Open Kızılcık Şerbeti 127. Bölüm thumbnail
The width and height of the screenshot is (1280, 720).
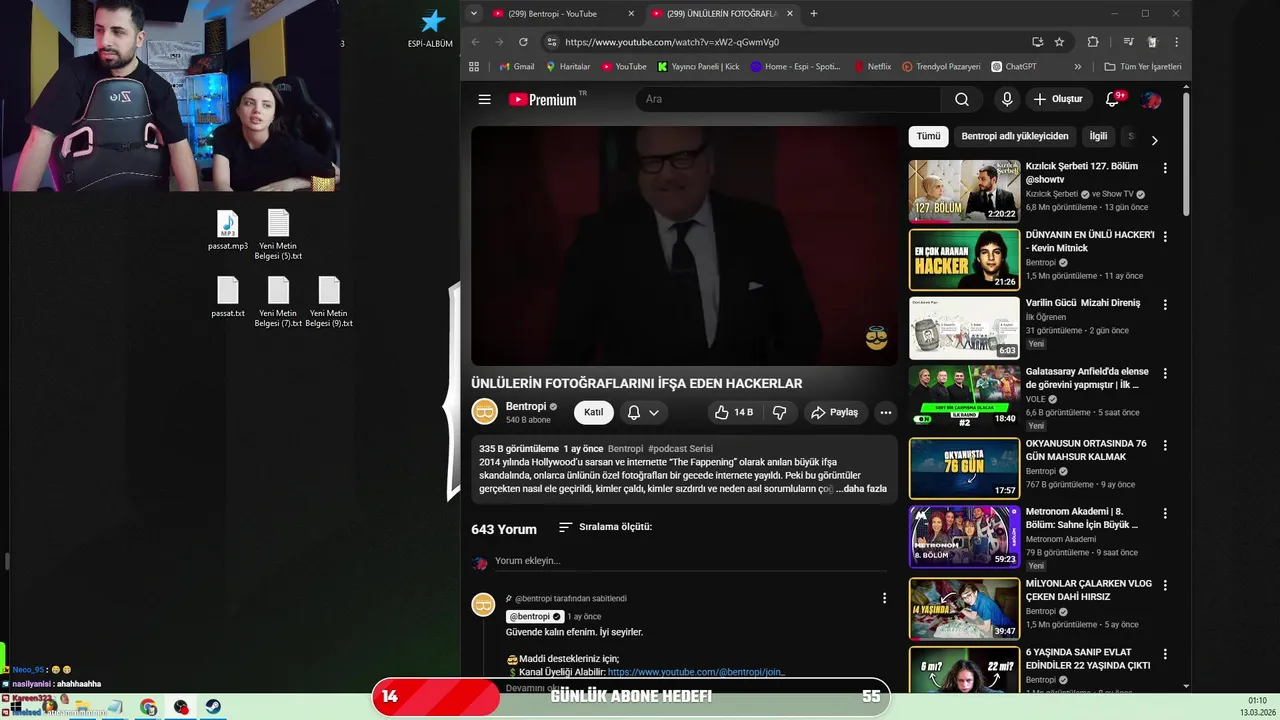[x=964, y=191]
